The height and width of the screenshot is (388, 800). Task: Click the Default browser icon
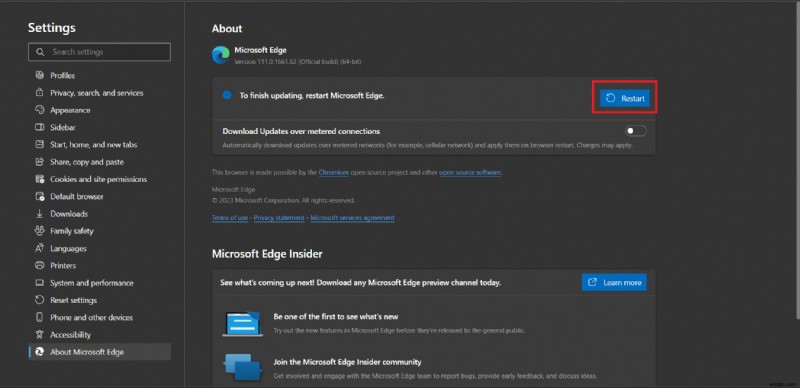(x=40, y=197)
